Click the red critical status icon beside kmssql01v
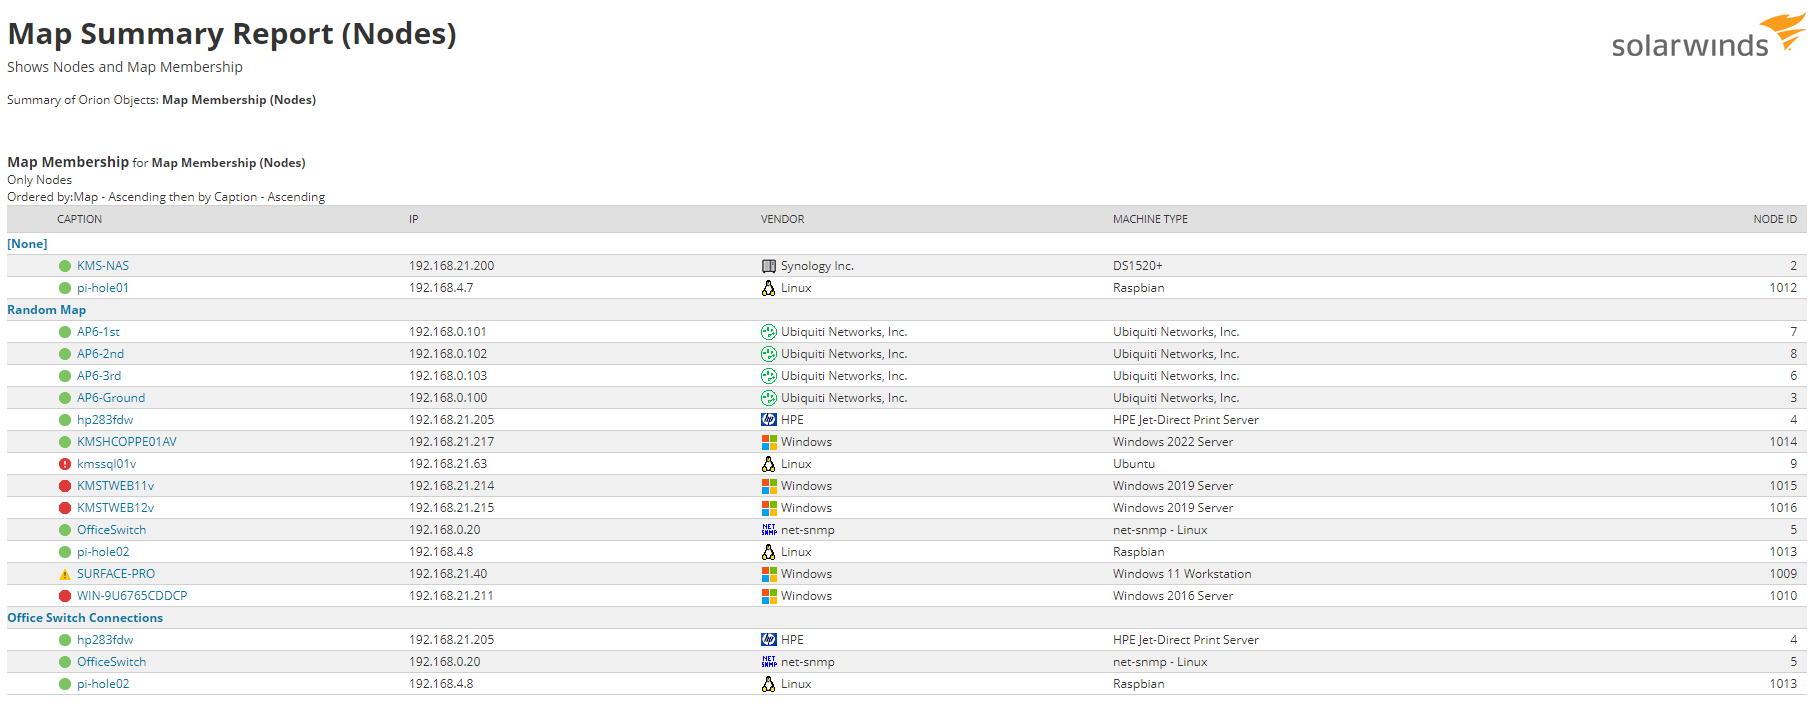The image size is (1812, 705). click(65, 464)
